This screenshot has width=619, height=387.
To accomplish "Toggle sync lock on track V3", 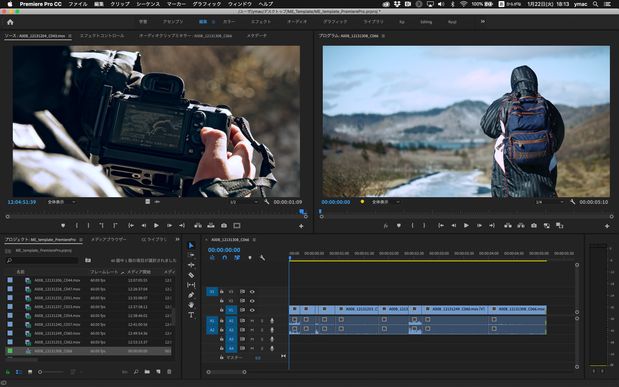I will pos(242,291).
